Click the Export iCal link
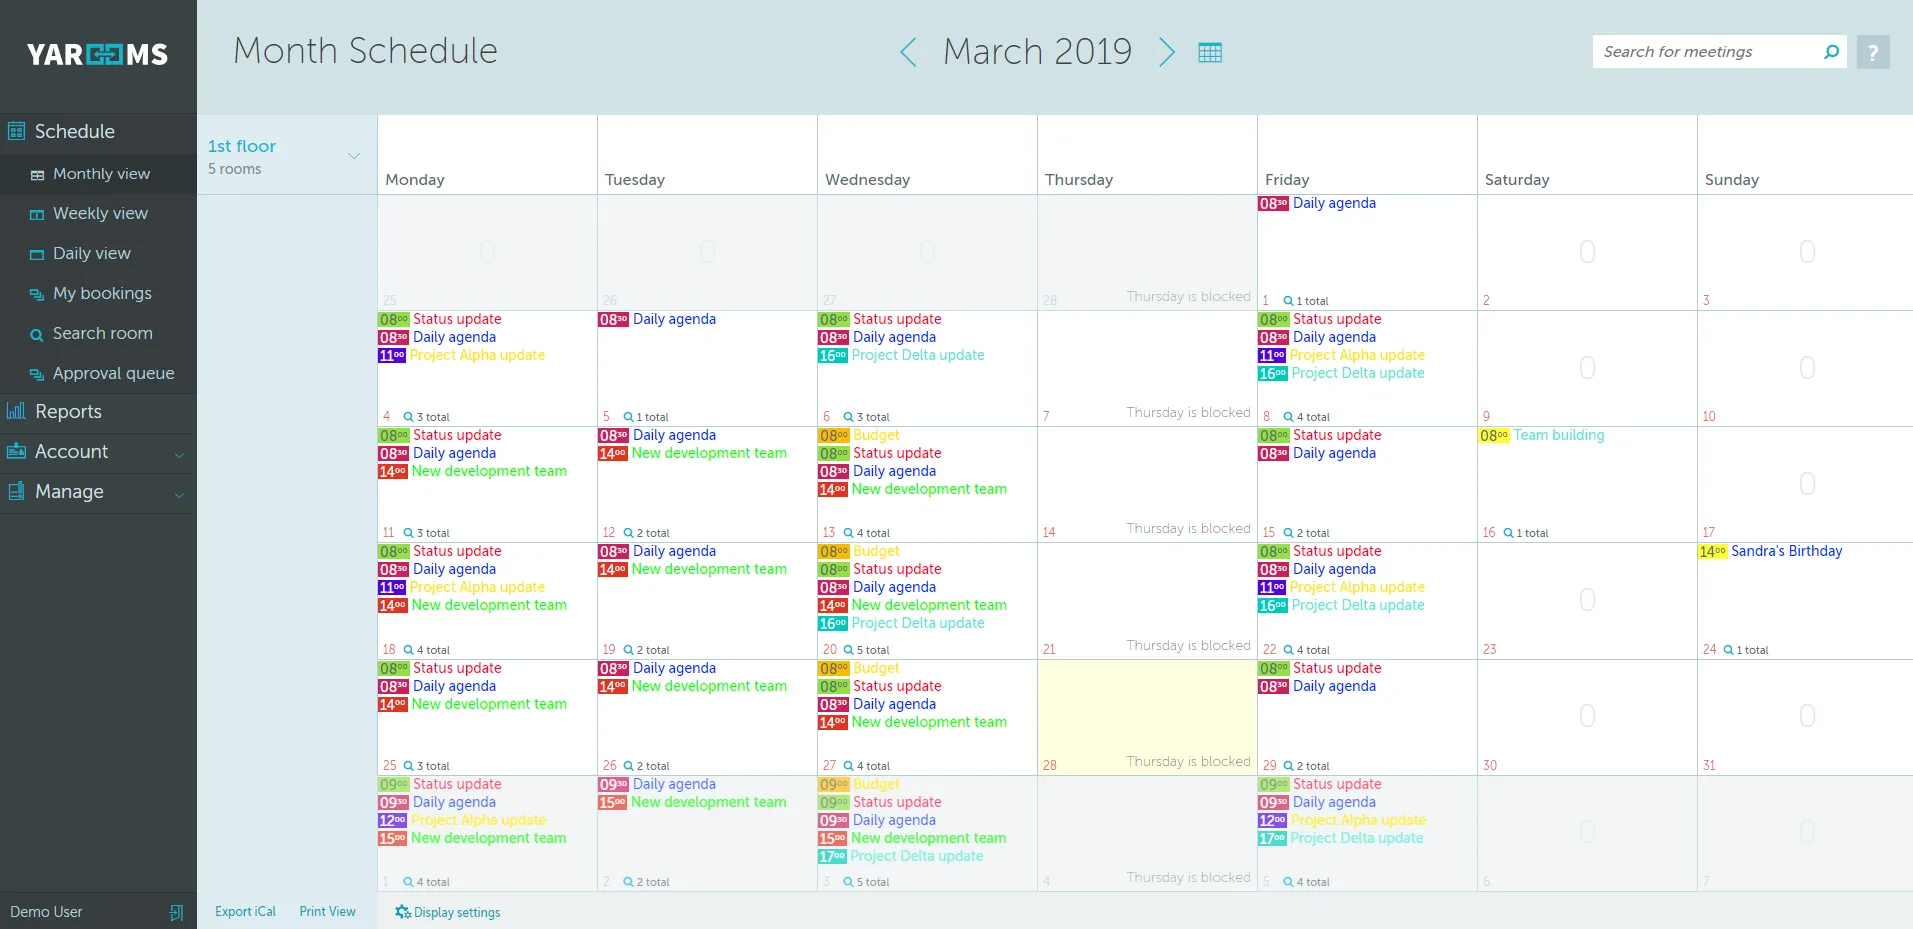The height and width of the screenshot is (929, 1913). click(245, 911)
